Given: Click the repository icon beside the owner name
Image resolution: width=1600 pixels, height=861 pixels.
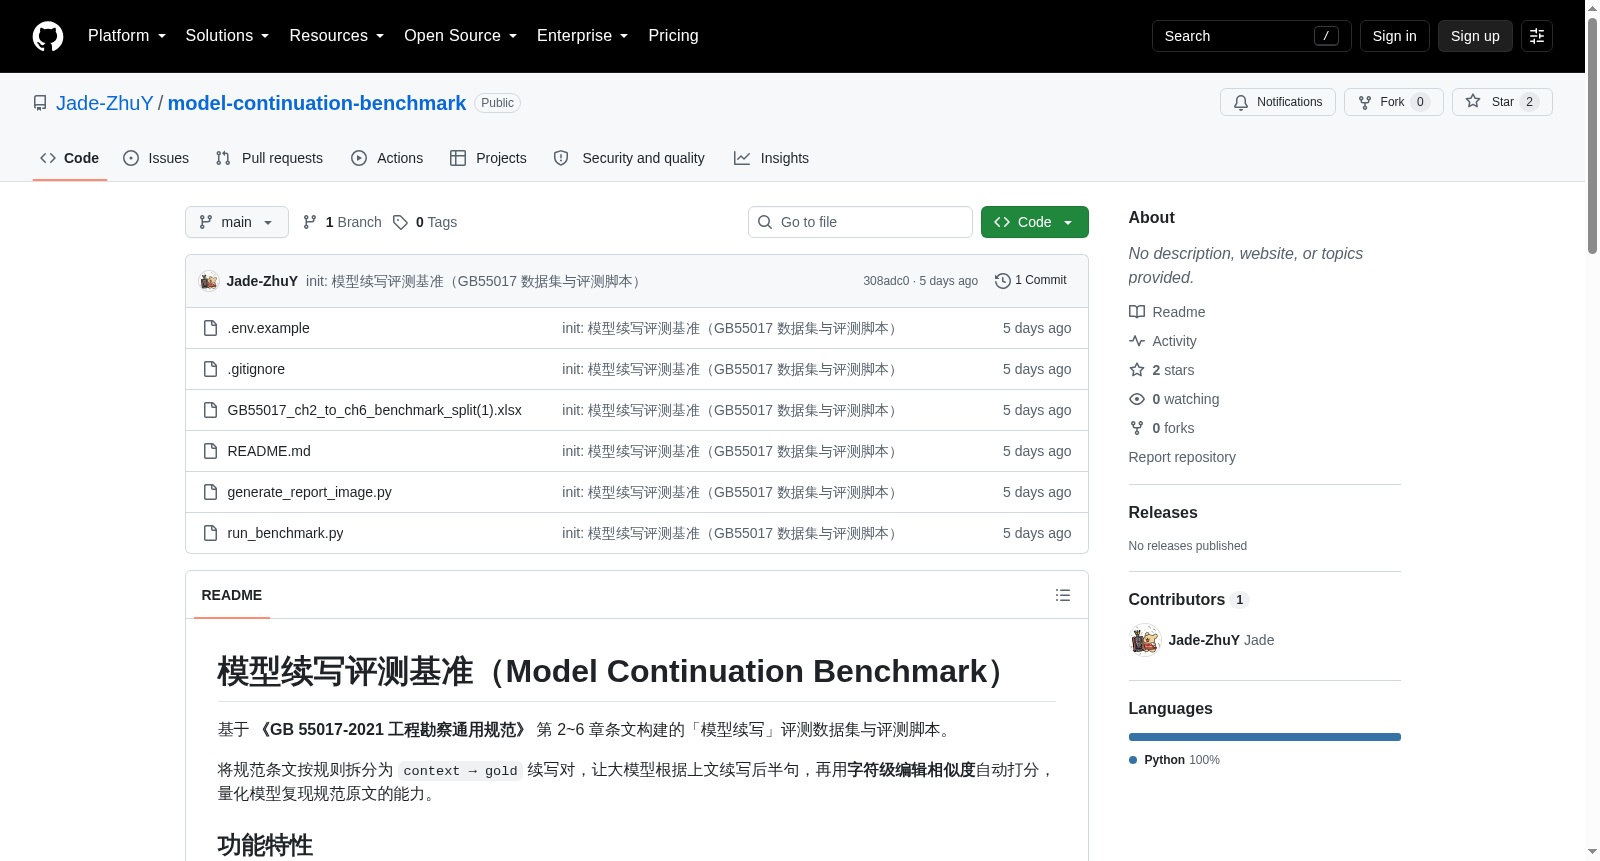Looking at the screenshot, I should (40, 103).
